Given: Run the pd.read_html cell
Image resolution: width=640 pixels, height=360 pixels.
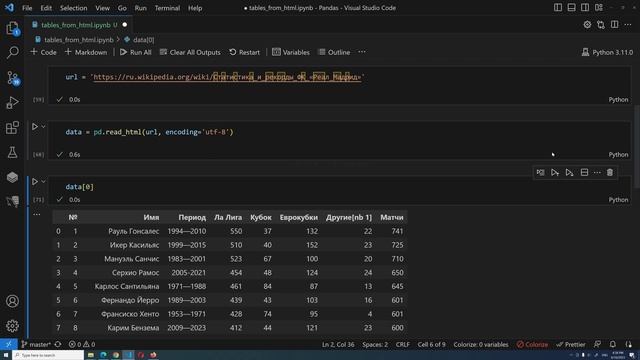Looking at the screenshot, I should pos(35,127).
